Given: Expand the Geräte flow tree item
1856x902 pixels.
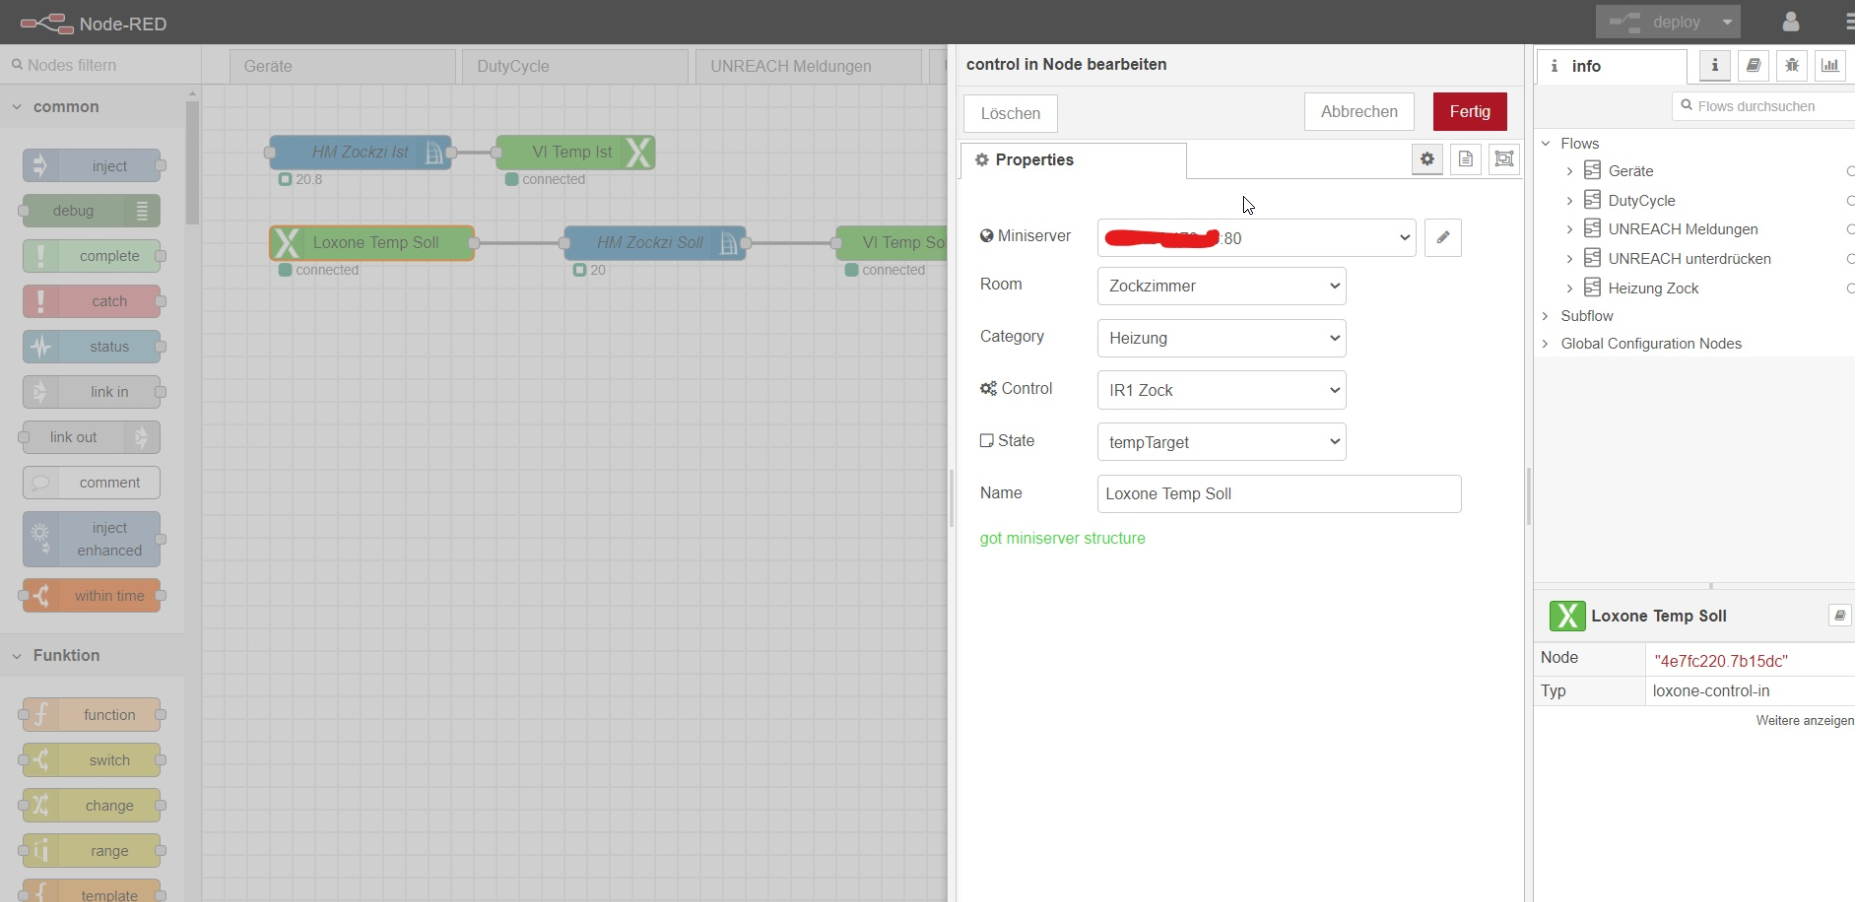Looking at the screenshot, I should click(x=1570, y=171).
